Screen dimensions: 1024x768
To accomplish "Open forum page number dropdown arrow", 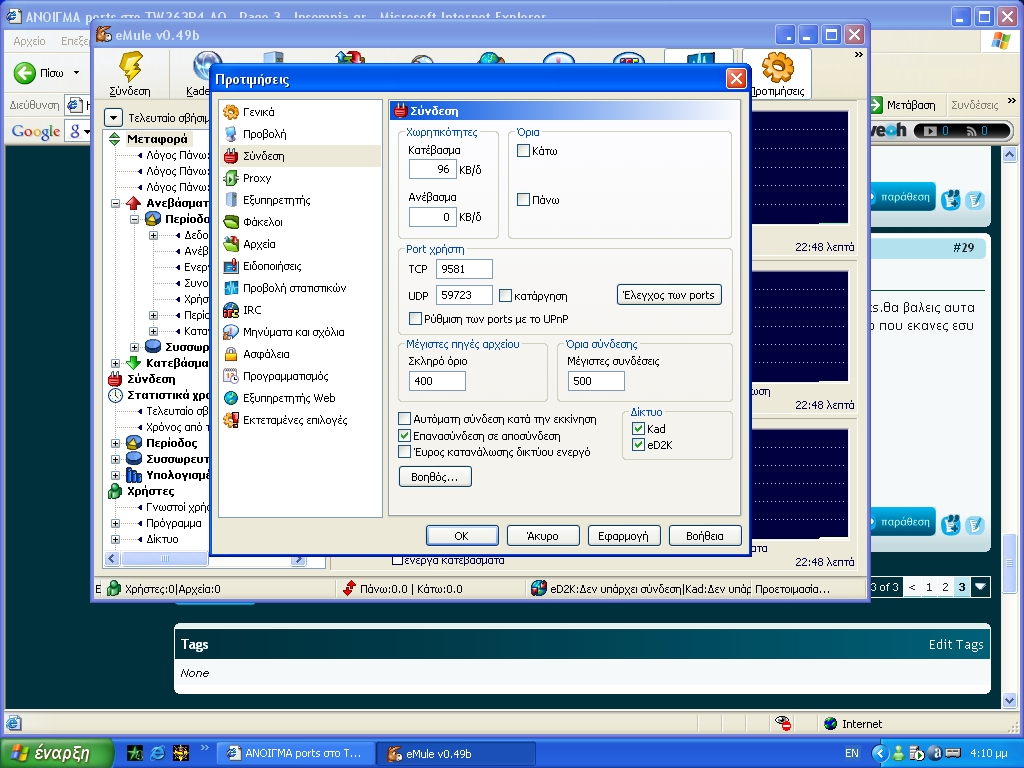I will click(x=980, y=586).
